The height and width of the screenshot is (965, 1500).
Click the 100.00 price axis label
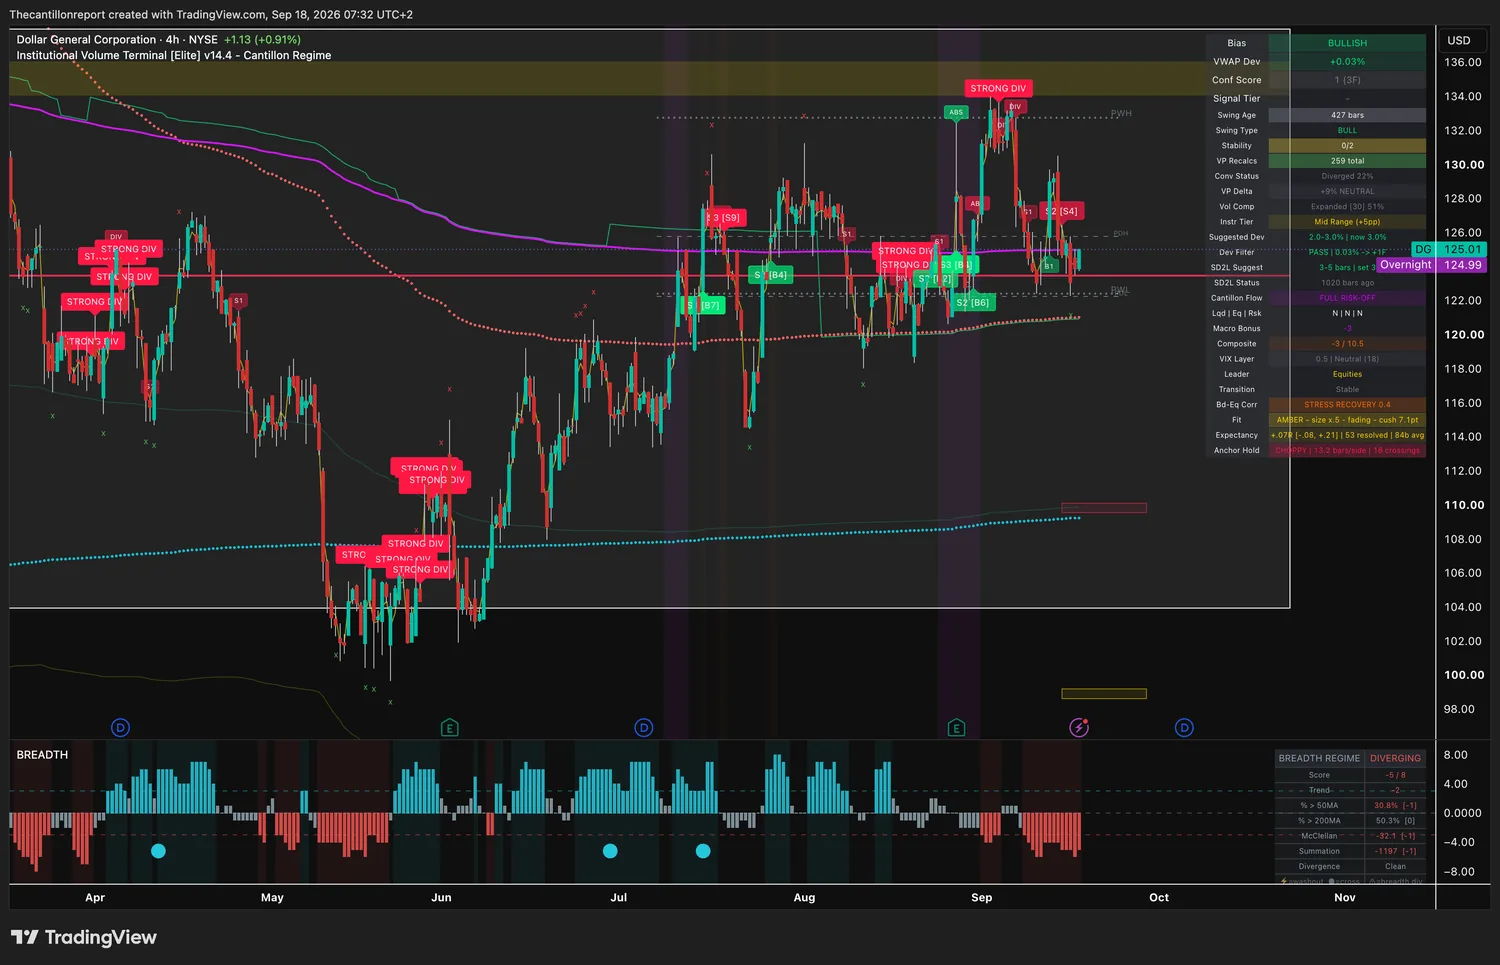pyautogui.click(x=1464, y=675)
